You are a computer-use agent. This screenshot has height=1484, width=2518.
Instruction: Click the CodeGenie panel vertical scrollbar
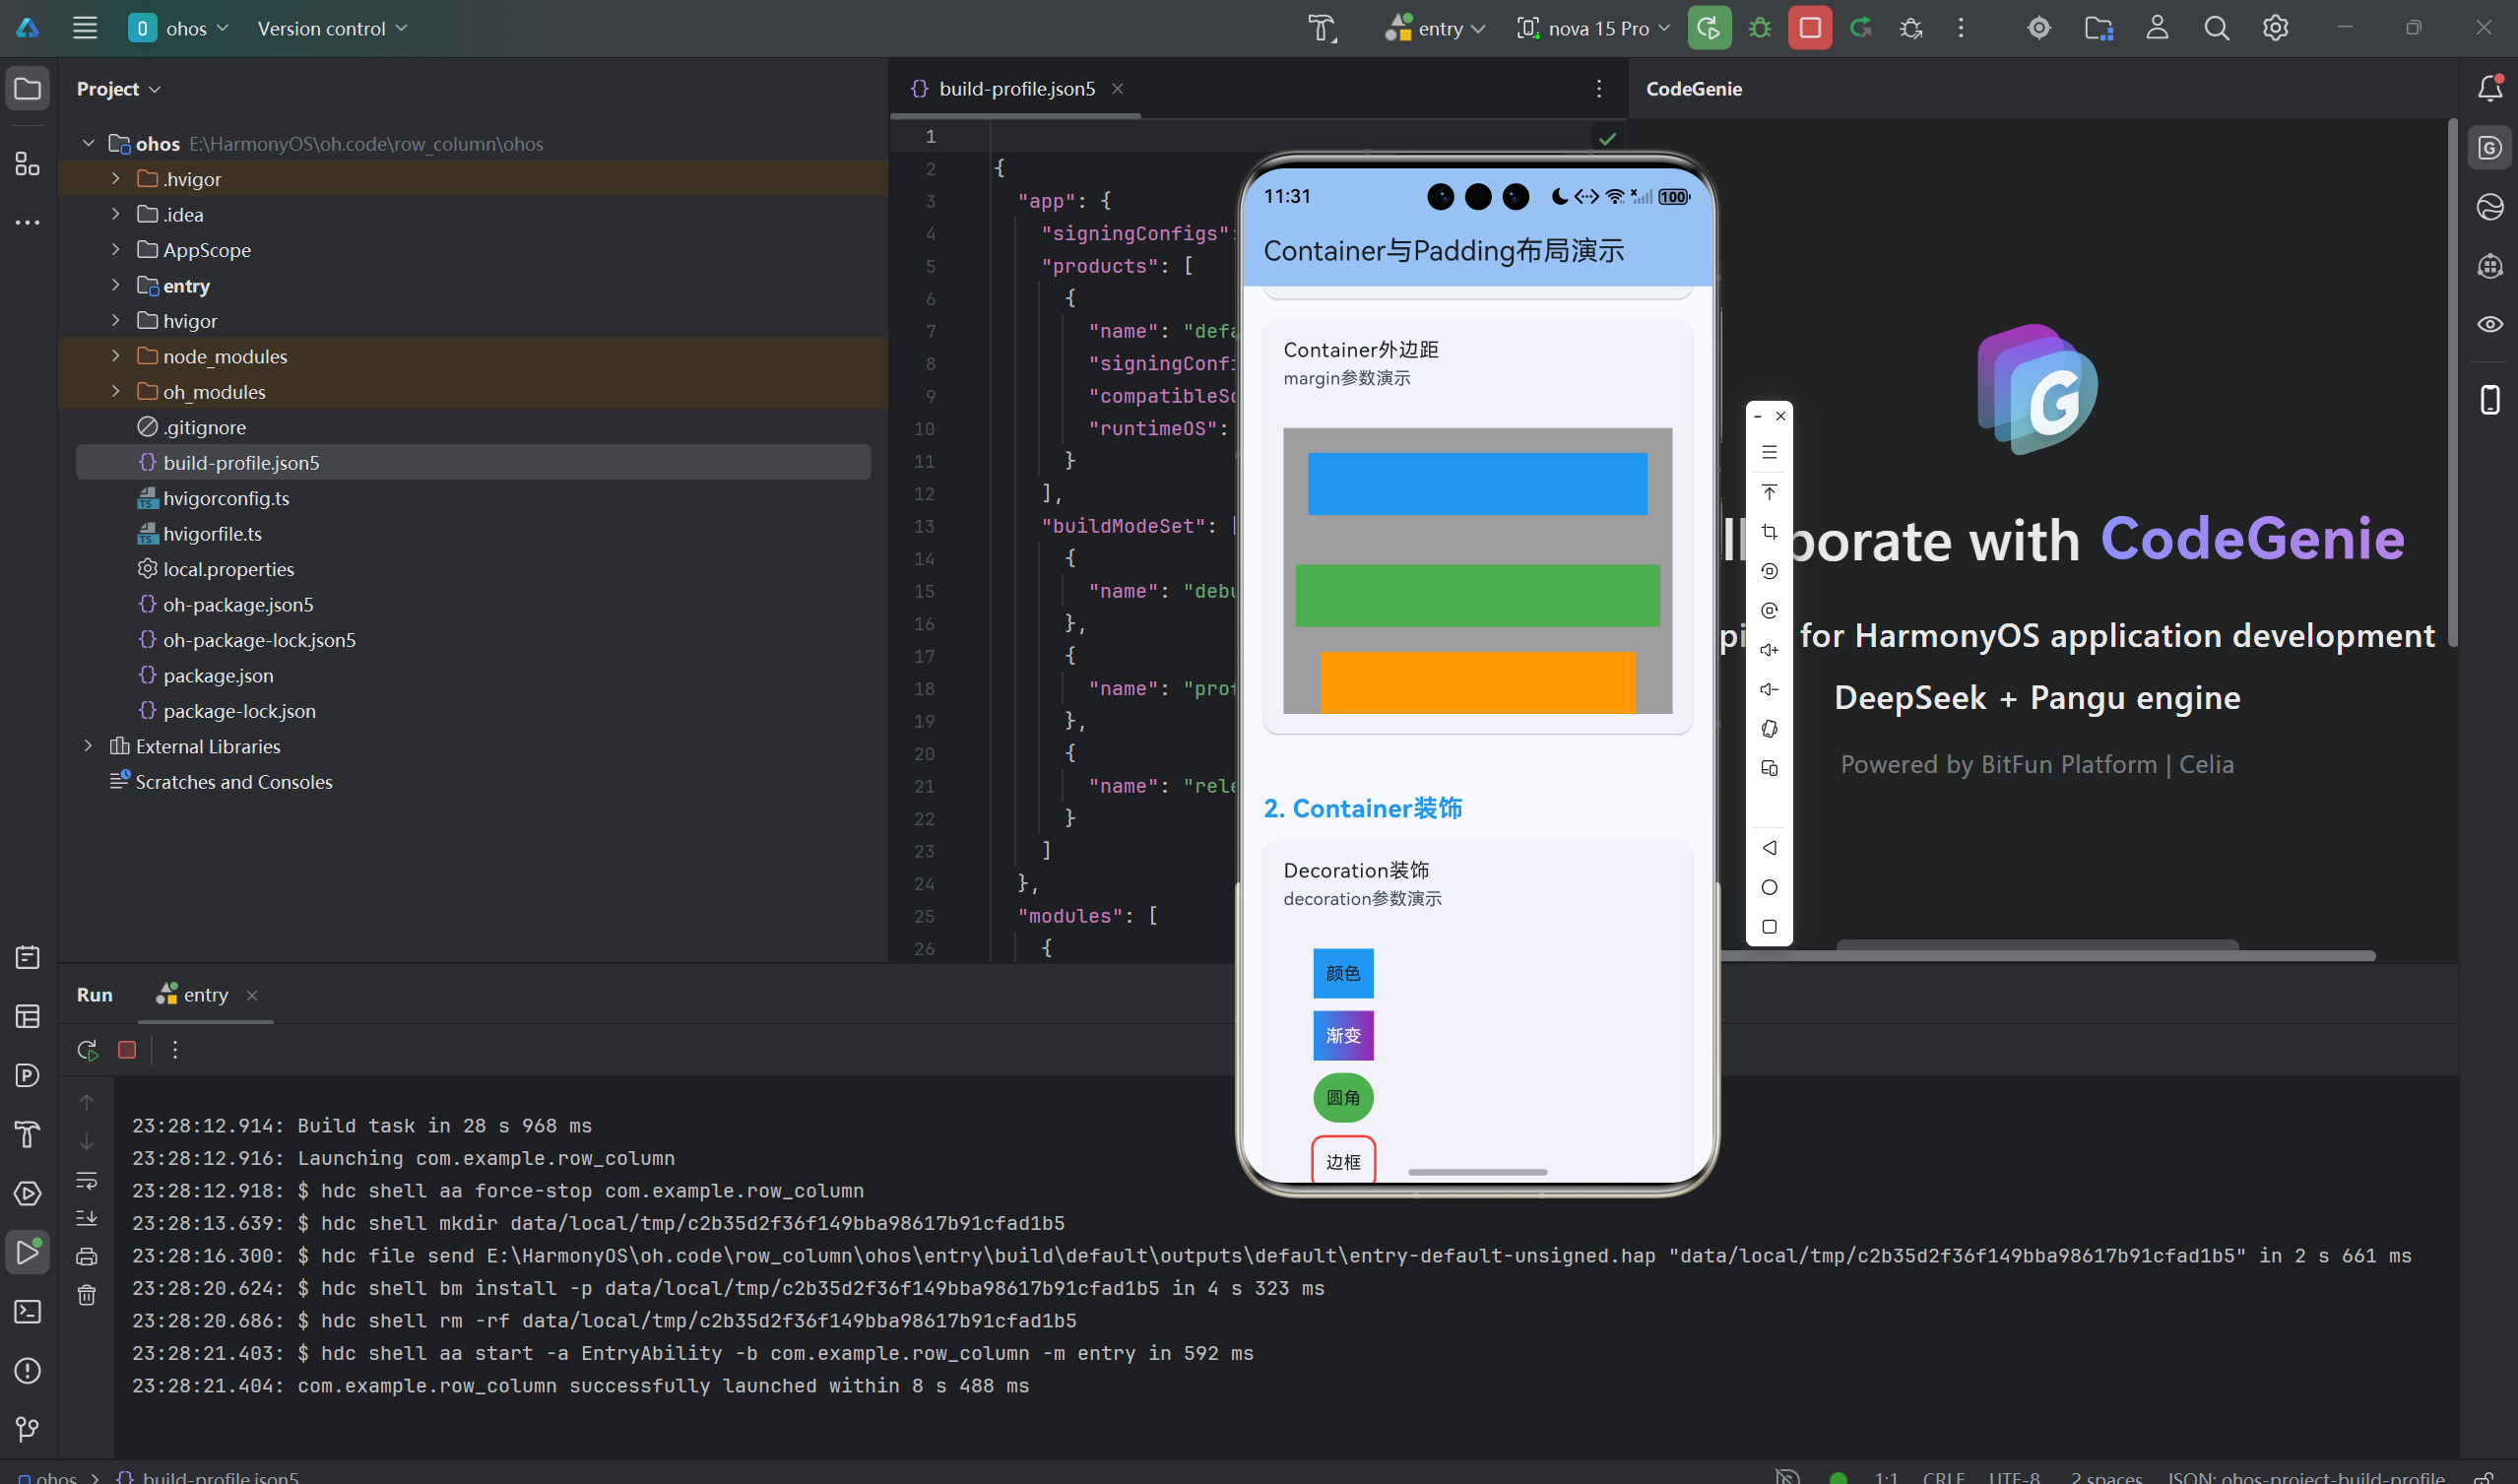click(2451, 380)
